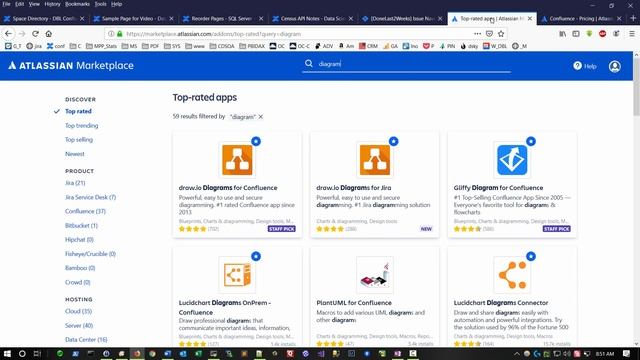
Task: Select Top selling filter
Action: point(79,140)
